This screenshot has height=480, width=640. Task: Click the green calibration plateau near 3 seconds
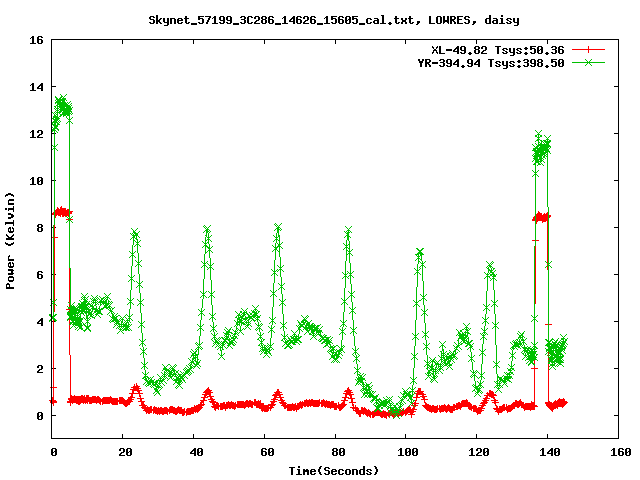click(62, 107)
